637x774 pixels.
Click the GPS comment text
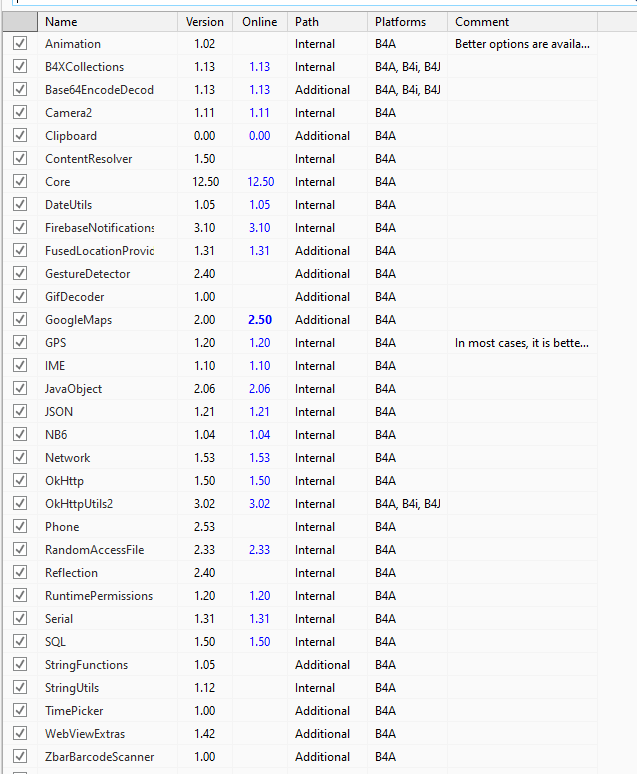[522, 343]
